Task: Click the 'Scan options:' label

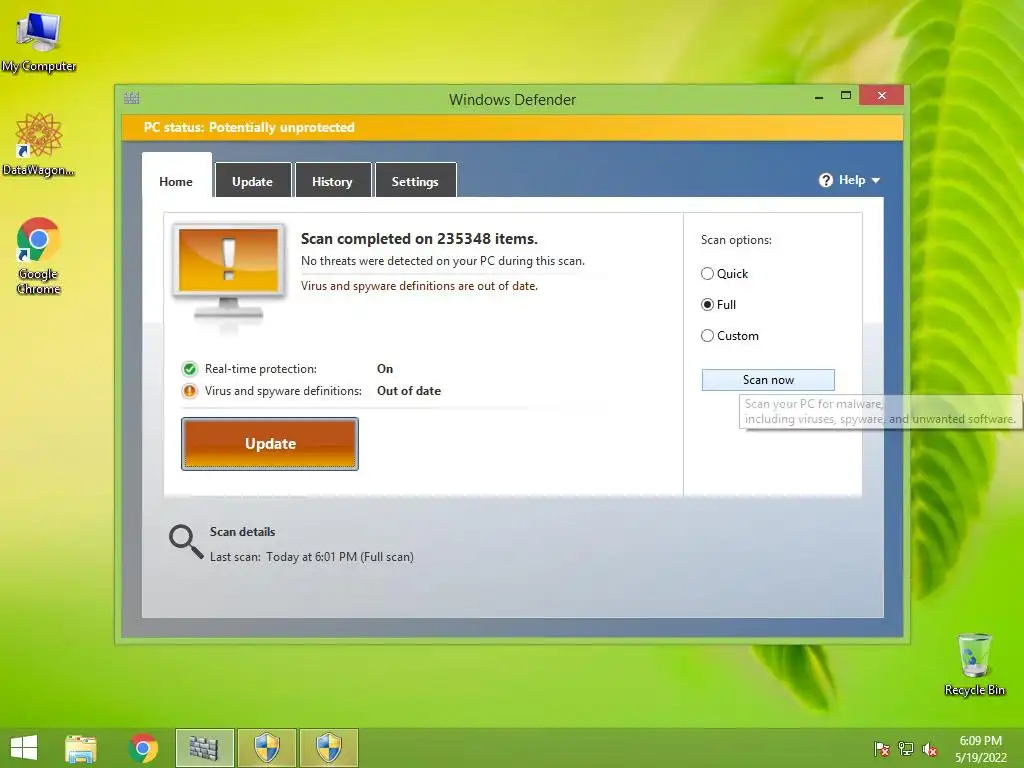Action: pyautogui.click(x=736, y=240)
